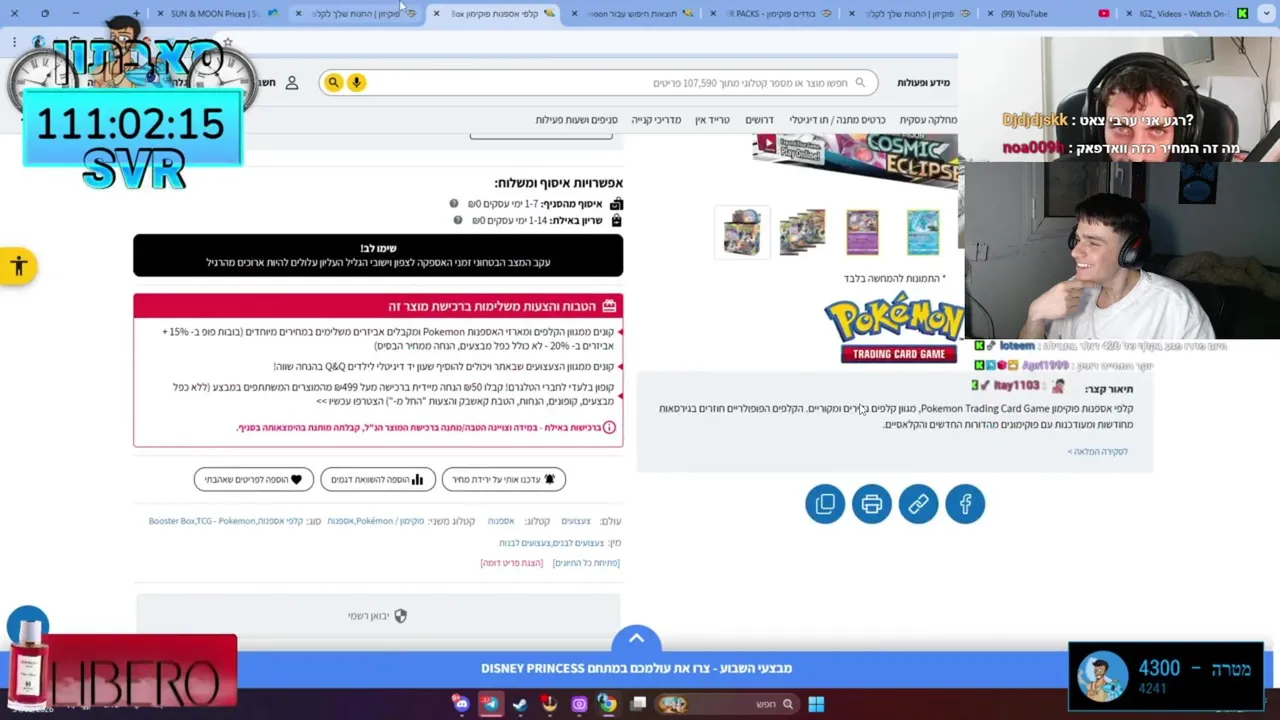The width and height of the screenshot is (1280, 720).
Task: Click info icon beside איסוף מהסניף
Action: 454,204
